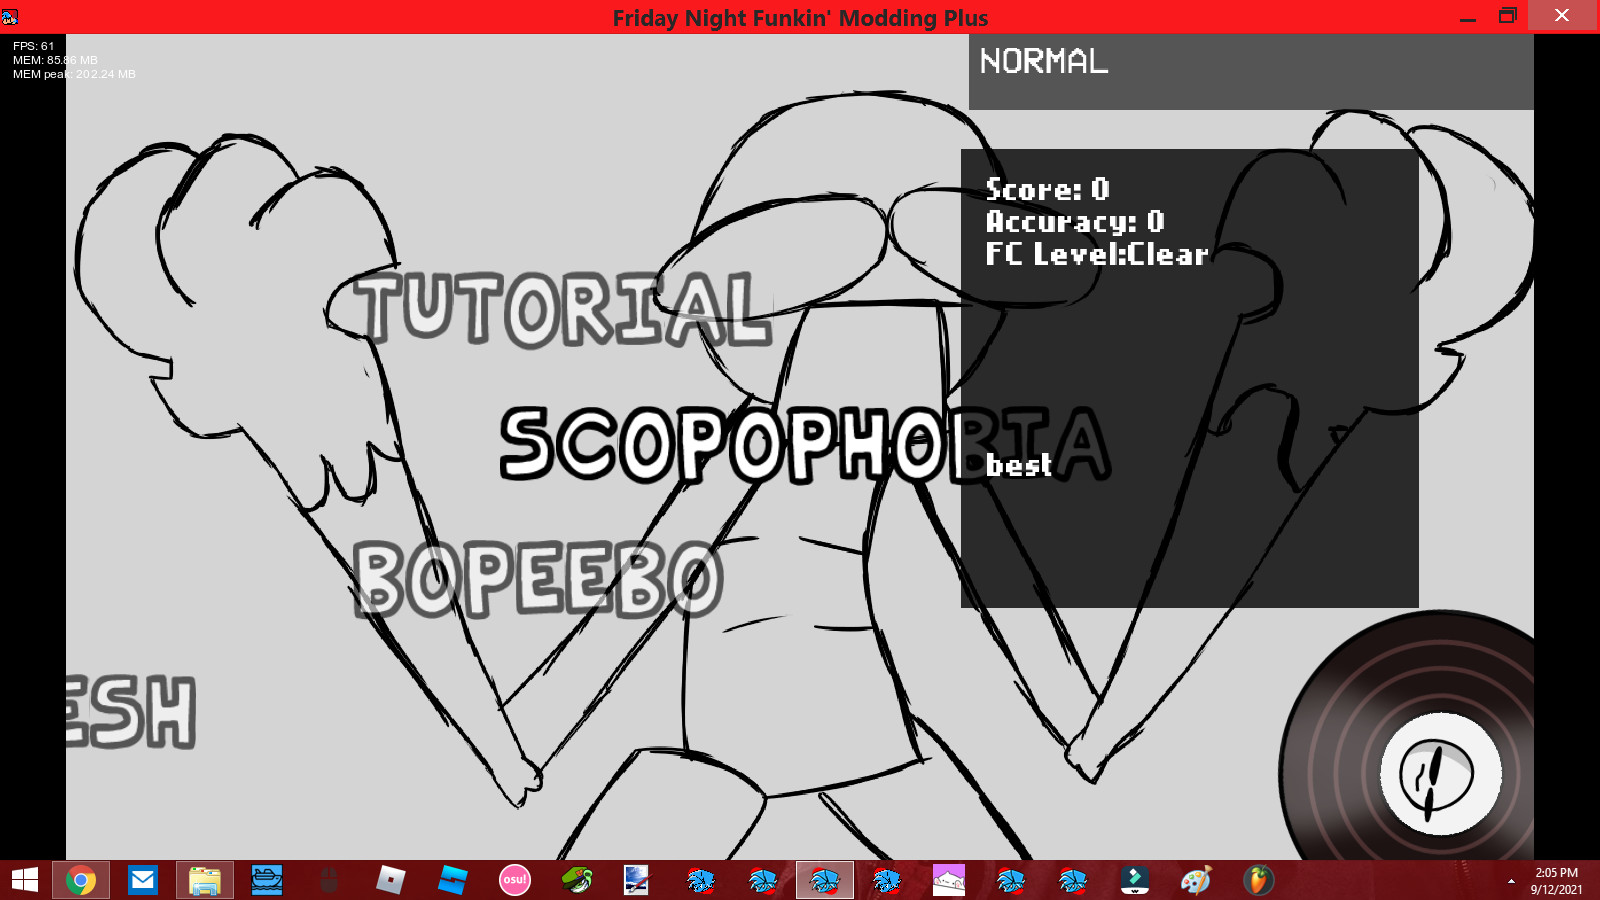Click the highlighted active Friday Night Funkin' taskbar icon
The height and width of the screenshot is (900, 1600).
(825, 880)
